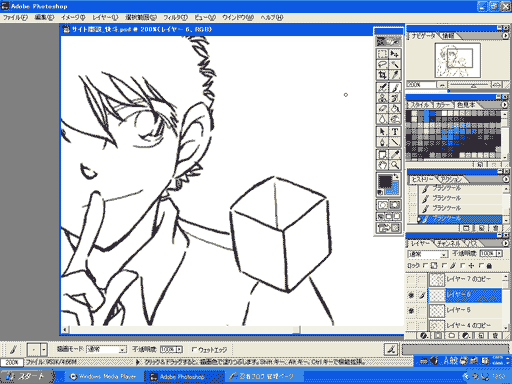
Task: Select the Pen tool
Action: point(382,142)
